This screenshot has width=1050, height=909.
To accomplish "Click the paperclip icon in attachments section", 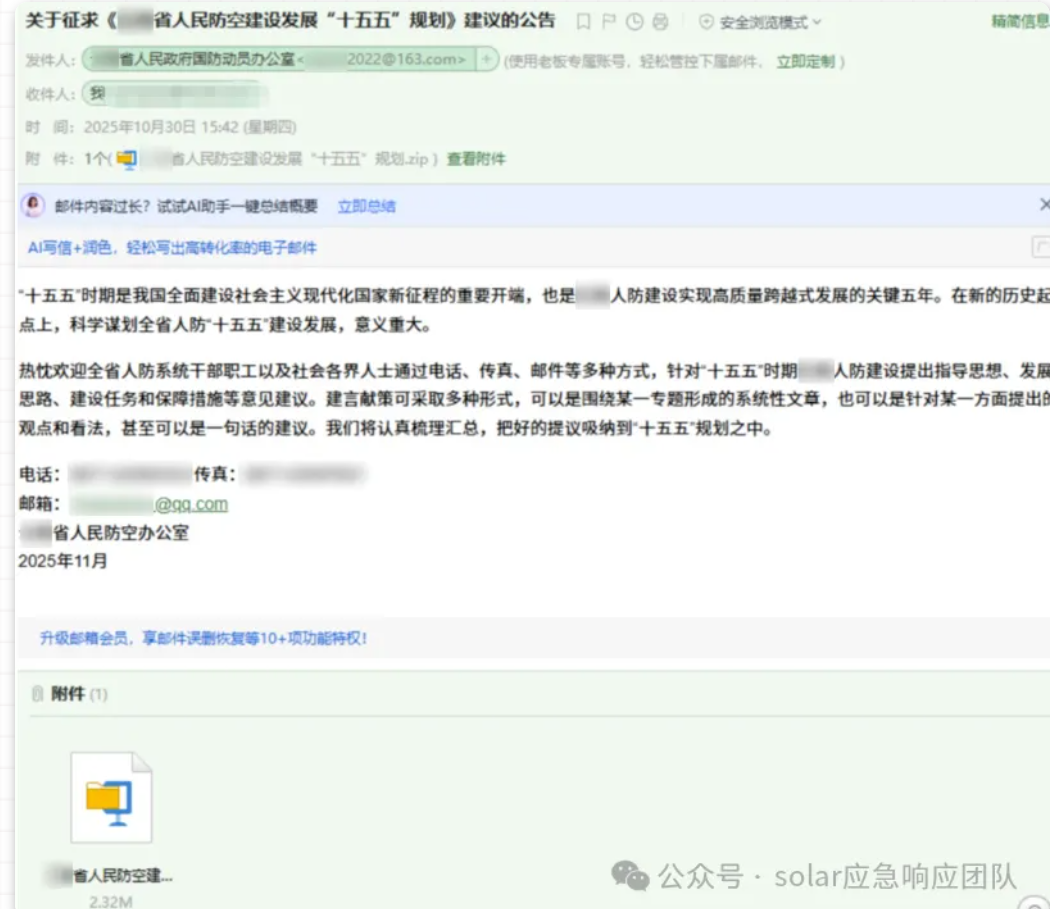I will [38, 694].
